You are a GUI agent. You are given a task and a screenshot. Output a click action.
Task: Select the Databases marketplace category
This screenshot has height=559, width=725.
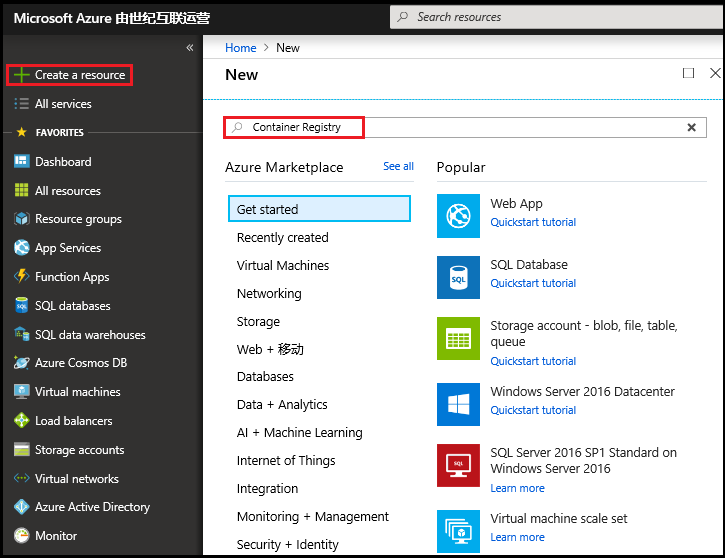click(x=265, y=376)
